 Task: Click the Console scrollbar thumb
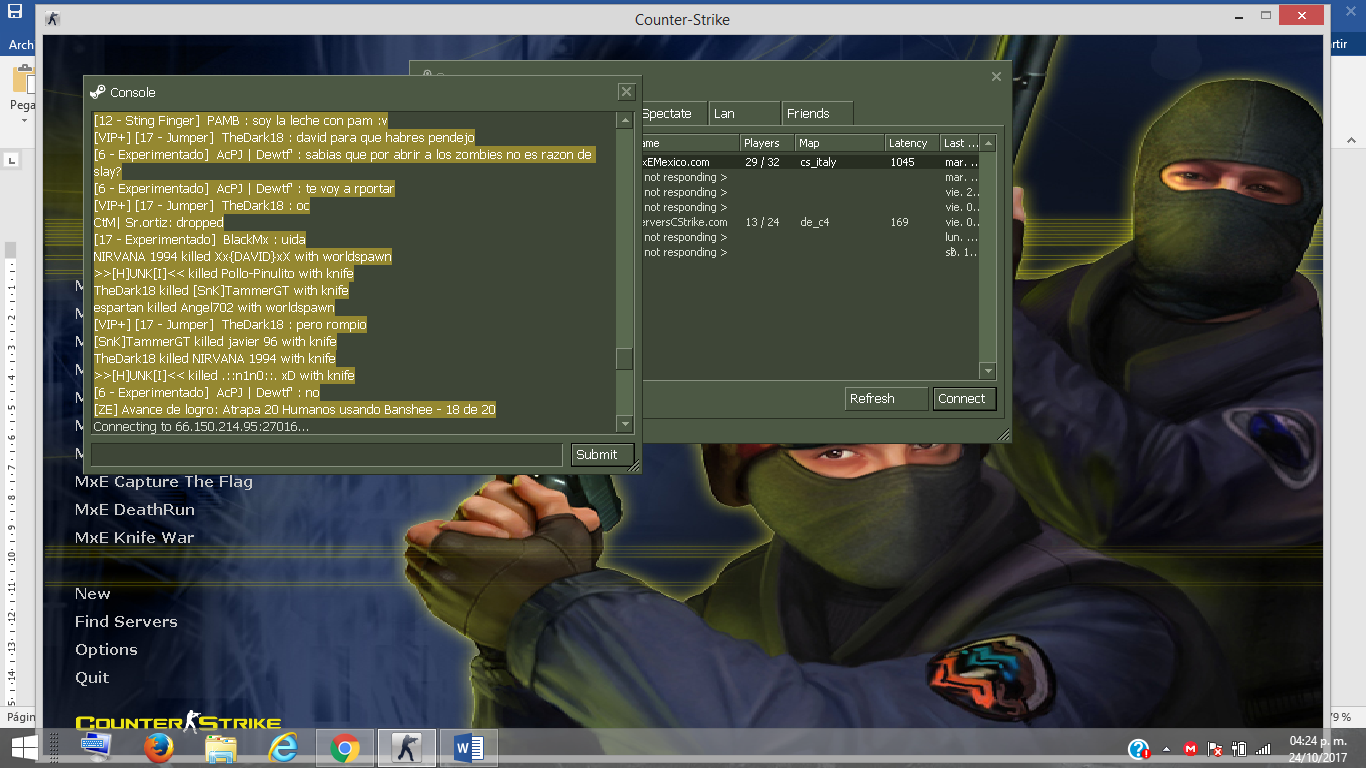coord(624,359)
